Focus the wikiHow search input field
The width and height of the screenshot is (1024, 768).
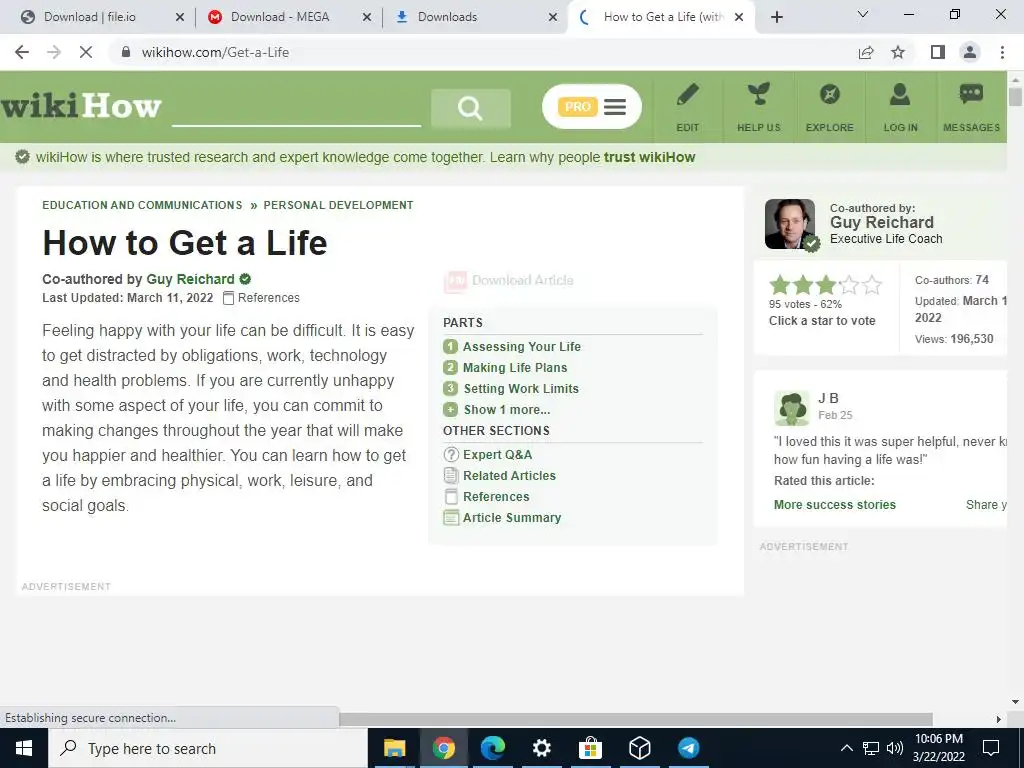296,108
